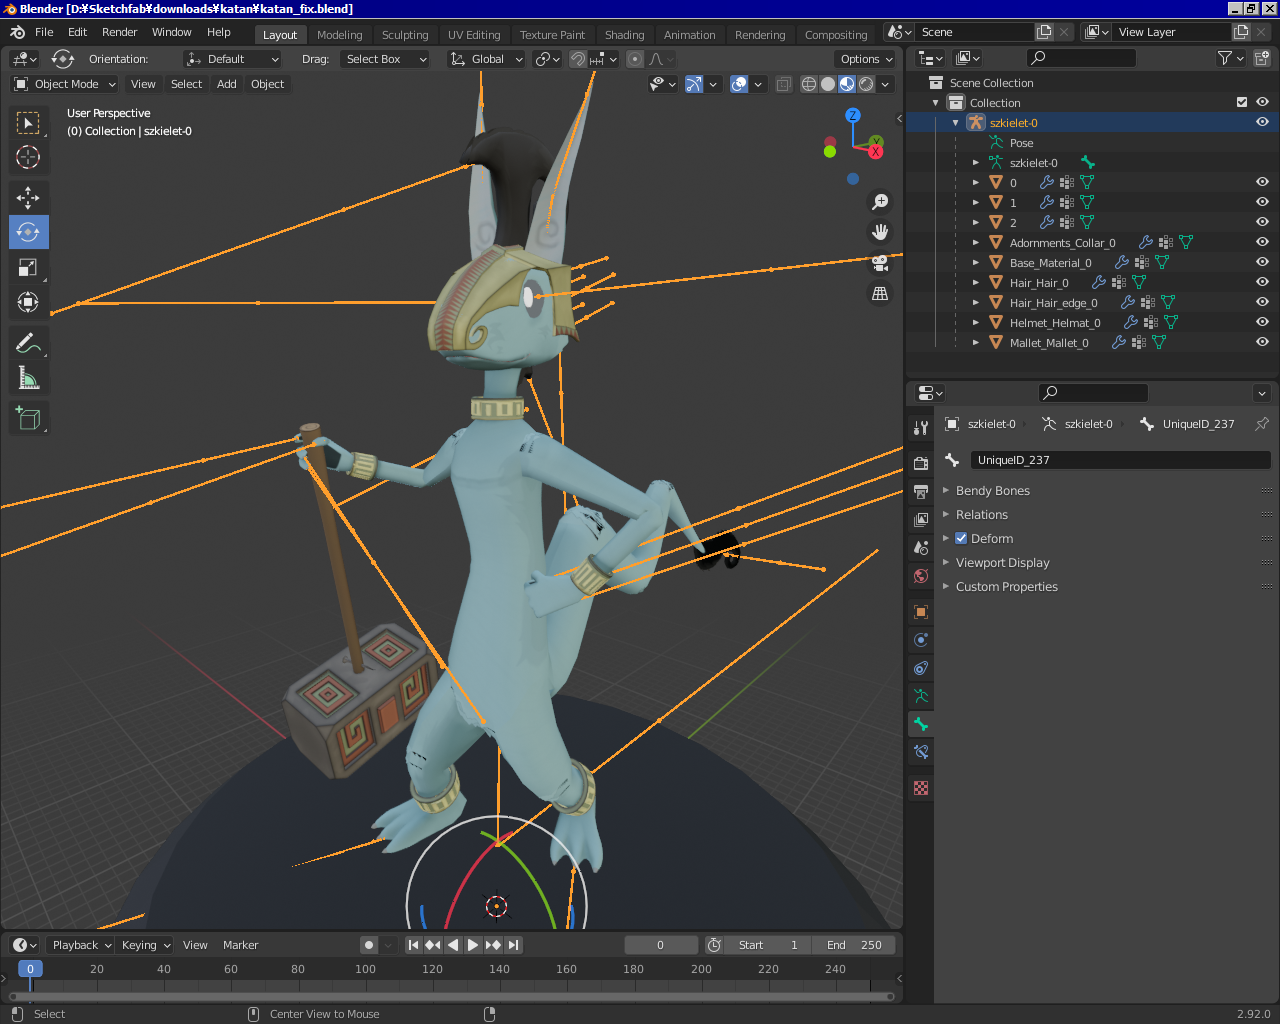This screenshot has width=1280, height=1024.
Task: Uncheck the Deform checkbox
Action: pos(961,538)
